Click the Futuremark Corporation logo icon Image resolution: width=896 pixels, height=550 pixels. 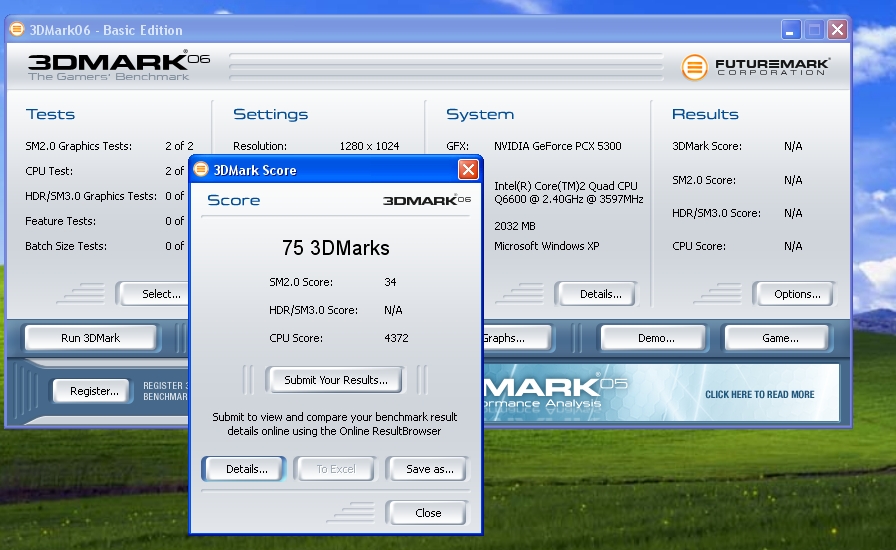point(694,67)
